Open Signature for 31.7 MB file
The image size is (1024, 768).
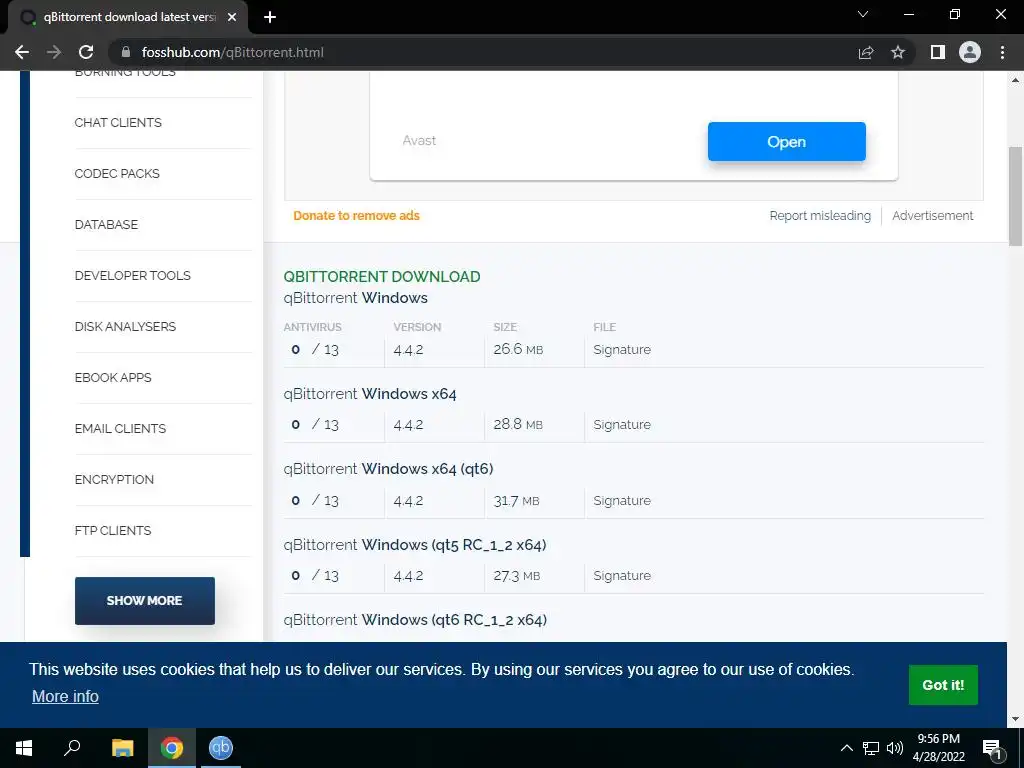622,500
